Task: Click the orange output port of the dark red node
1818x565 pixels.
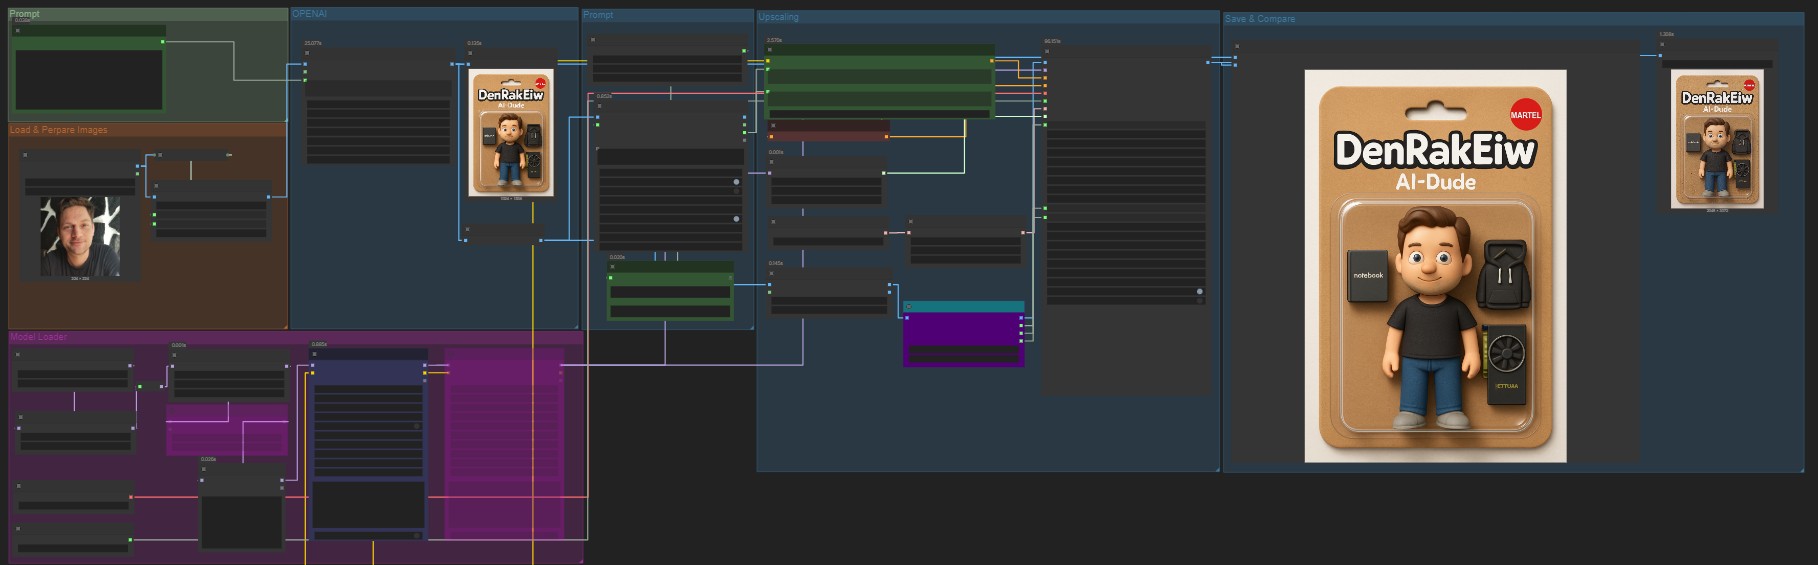Action: (887, 135)
